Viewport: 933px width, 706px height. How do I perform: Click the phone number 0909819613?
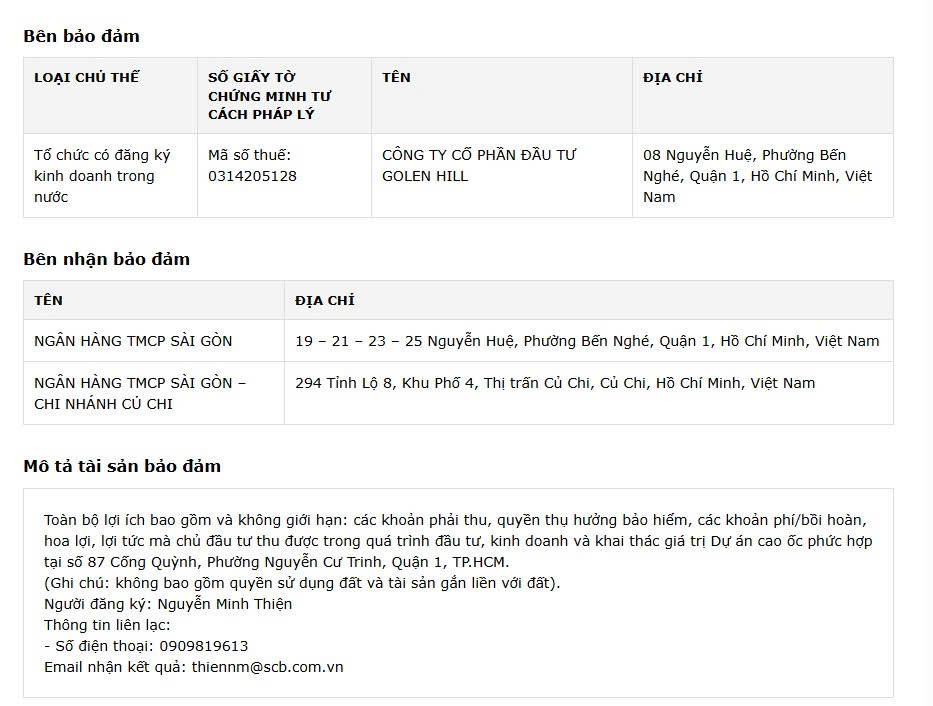click(x=204, y=646)
